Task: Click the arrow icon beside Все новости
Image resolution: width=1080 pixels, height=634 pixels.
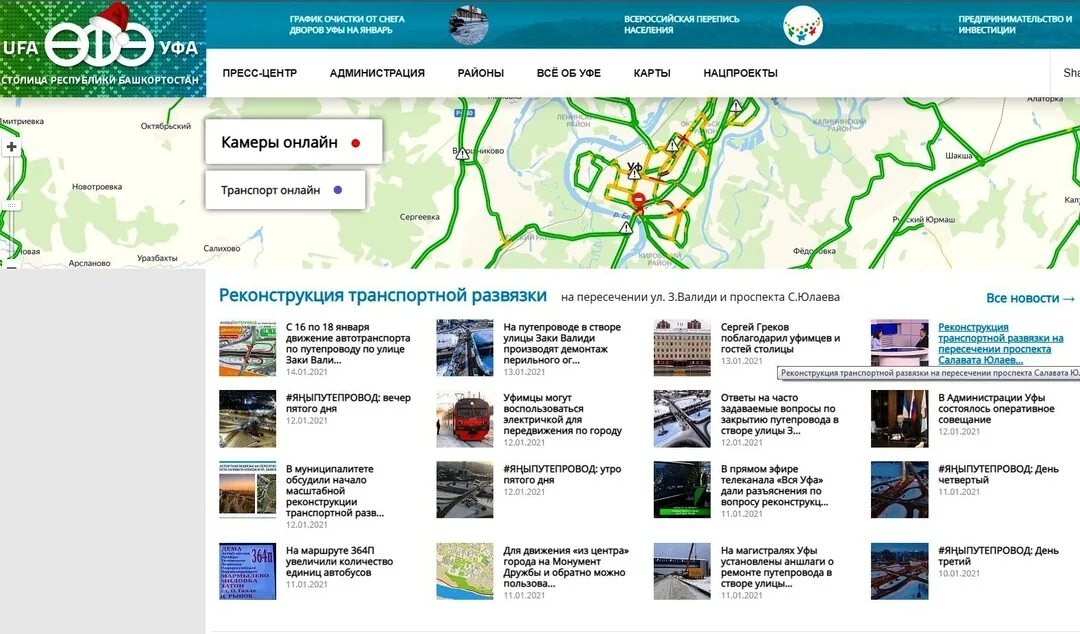Action: point(1068,298)
